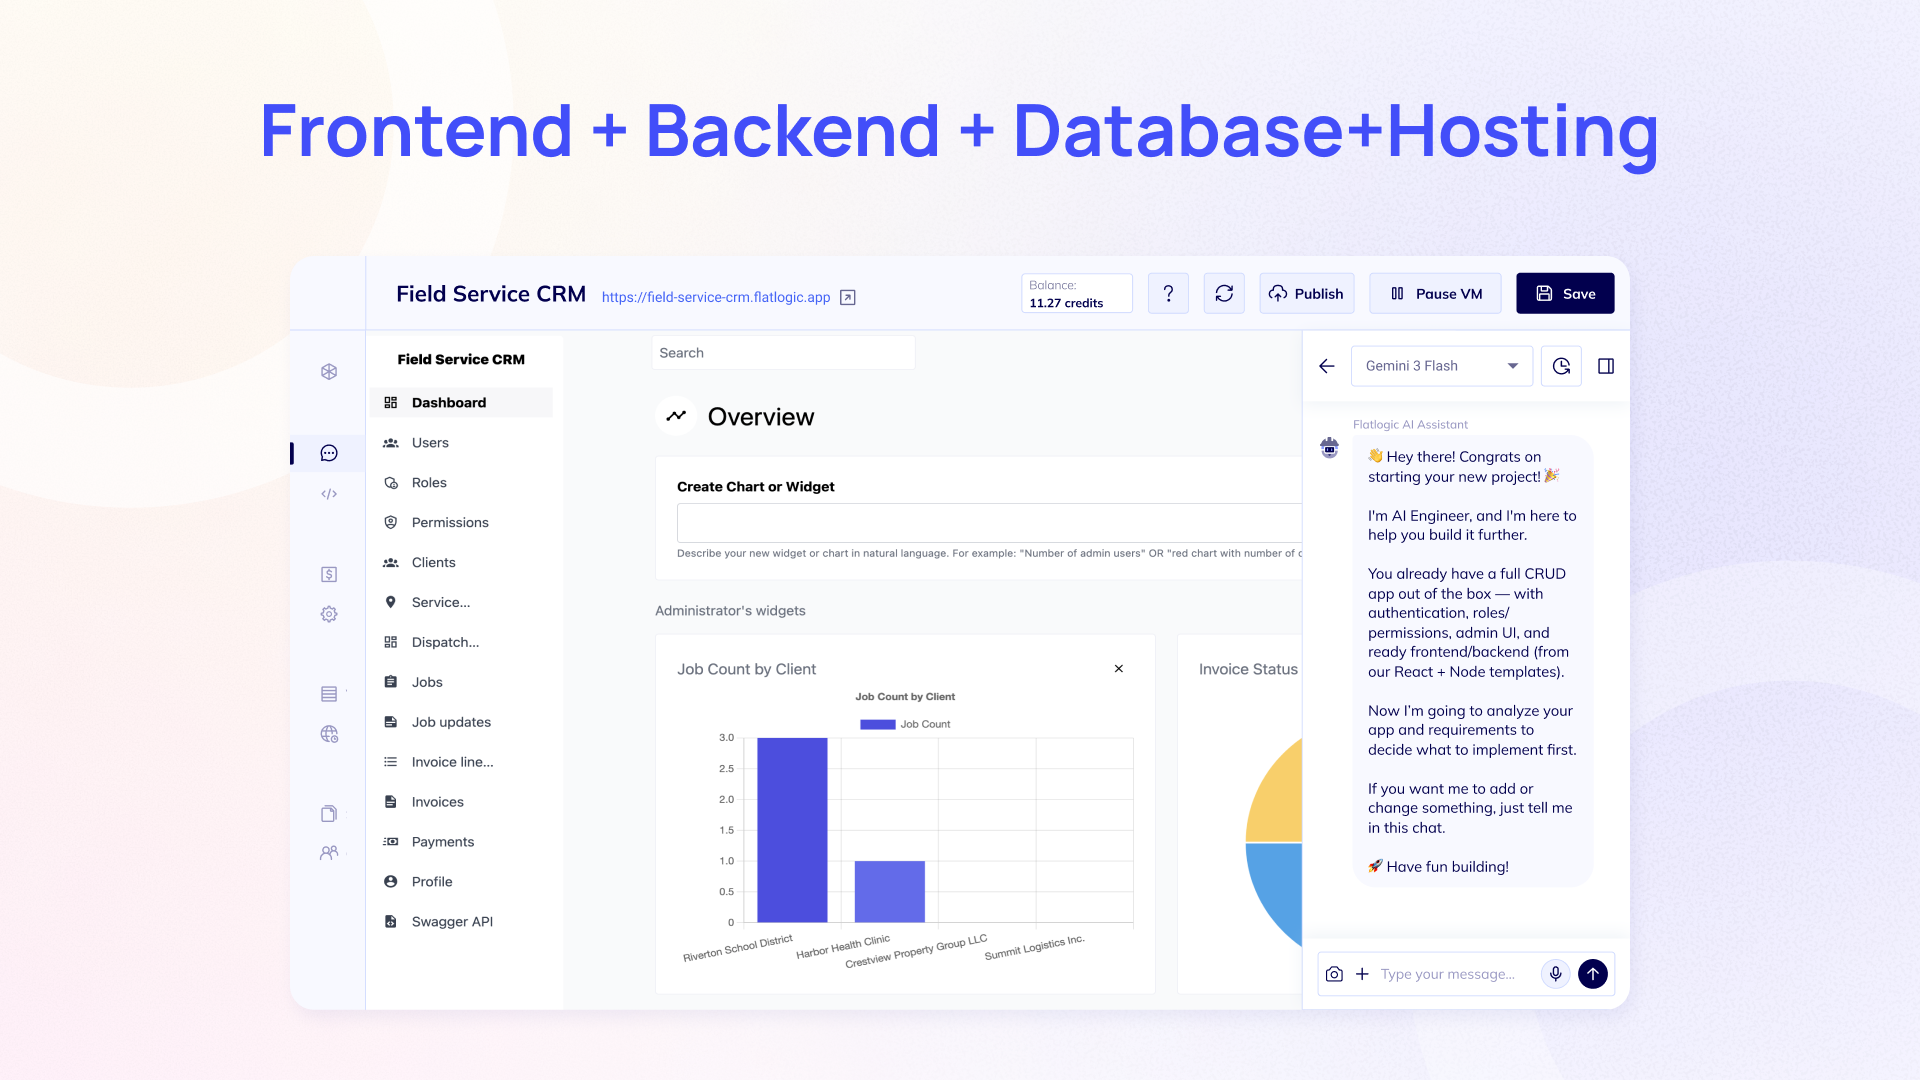This screenshot has height=1080, width=1920.
Task: Open the database table icon in left rail
Action: 329,694
